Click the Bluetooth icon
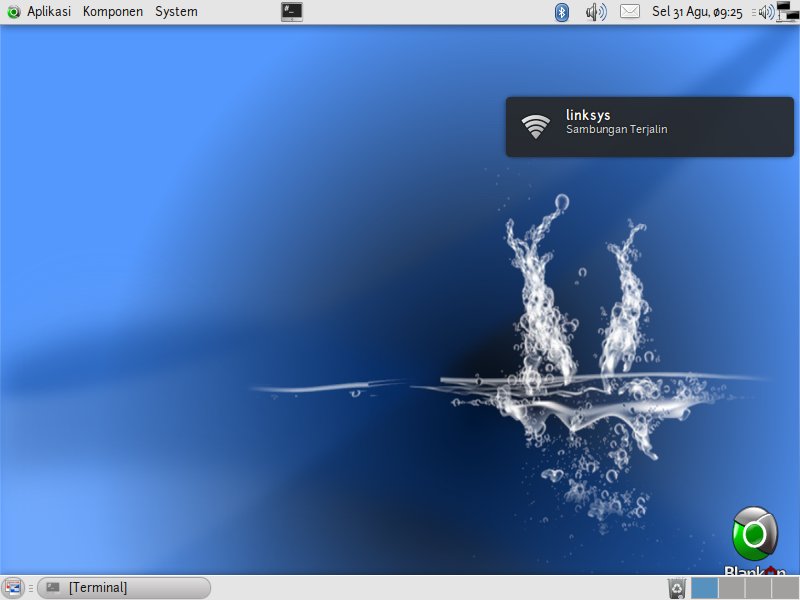 pos(562,12)
